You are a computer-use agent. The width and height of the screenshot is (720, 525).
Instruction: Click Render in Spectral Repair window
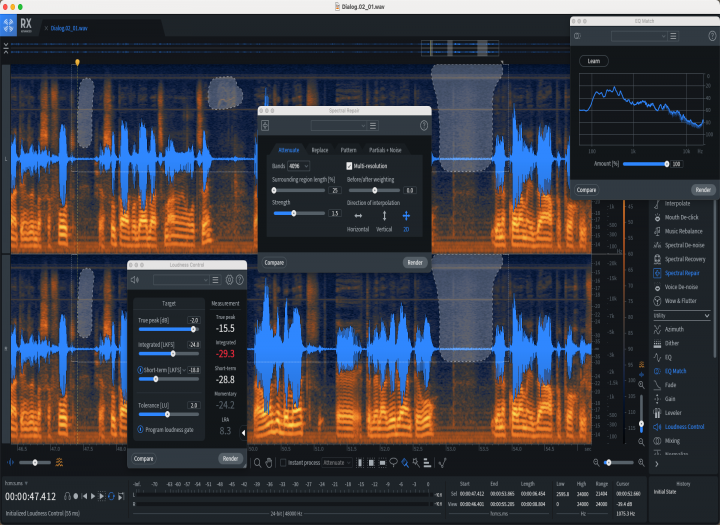[415, 262]
